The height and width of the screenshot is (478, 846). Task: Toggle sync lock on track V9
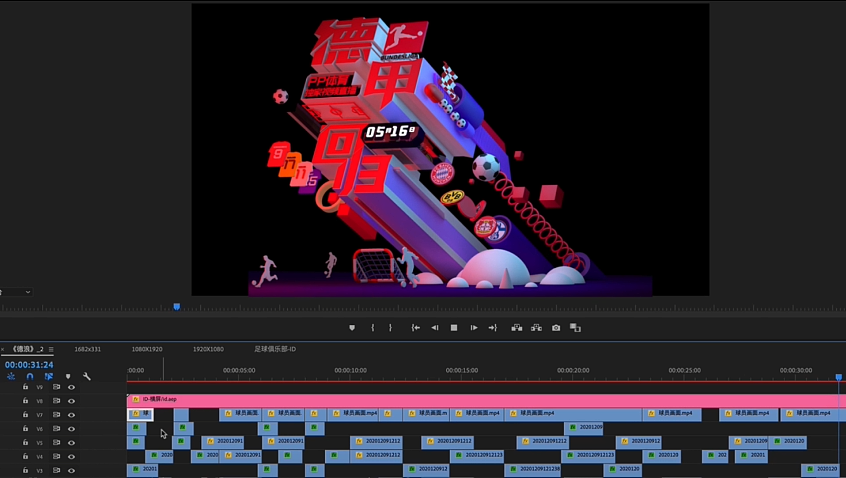coord(56,387)
